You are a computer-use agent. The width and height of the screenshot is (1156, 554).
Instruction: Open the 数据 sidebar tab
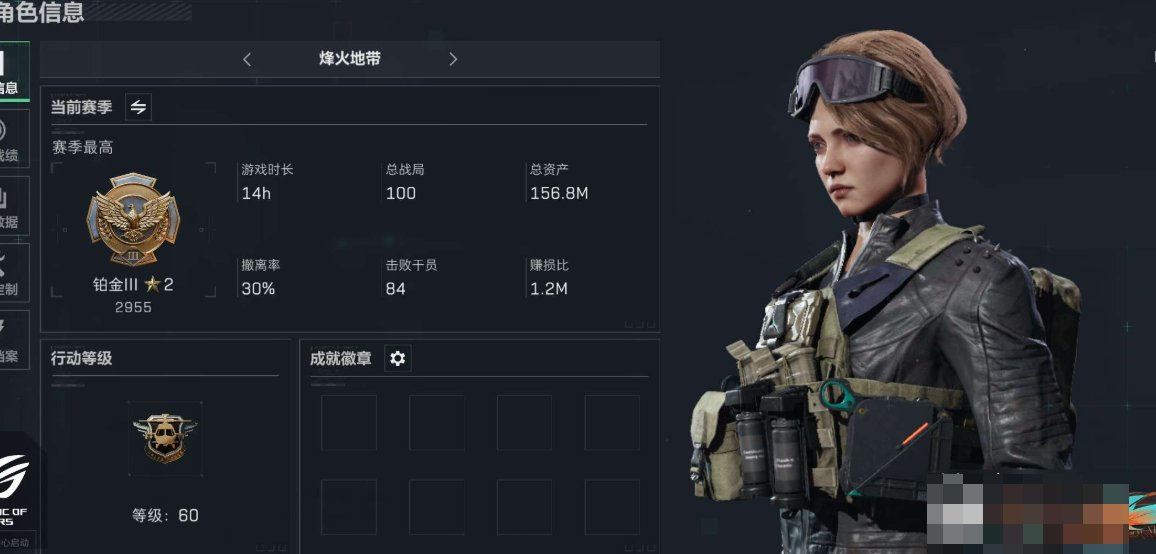(14, 206)
